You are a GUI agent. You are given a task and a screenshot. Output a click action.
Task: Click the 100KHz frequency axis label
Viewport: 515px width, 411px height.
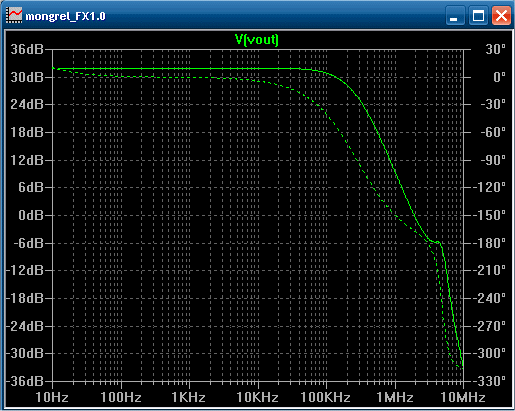(x=325, y=397)
